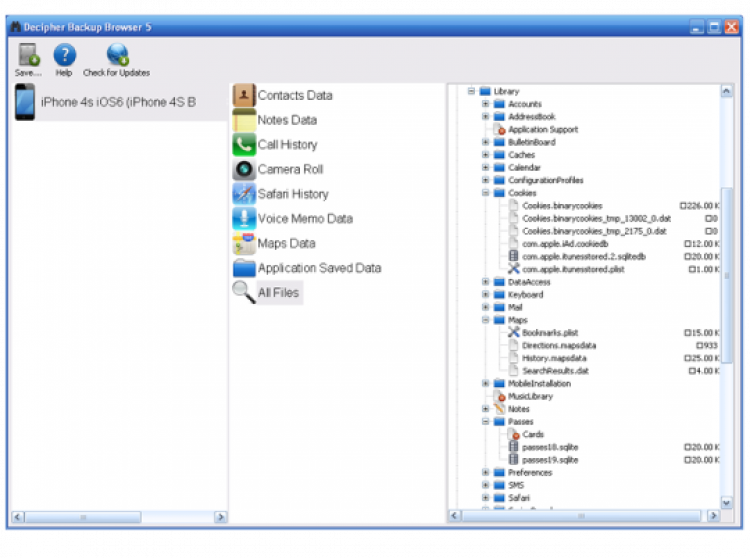Select the Voice Memo Data label

tap(305, 219)
